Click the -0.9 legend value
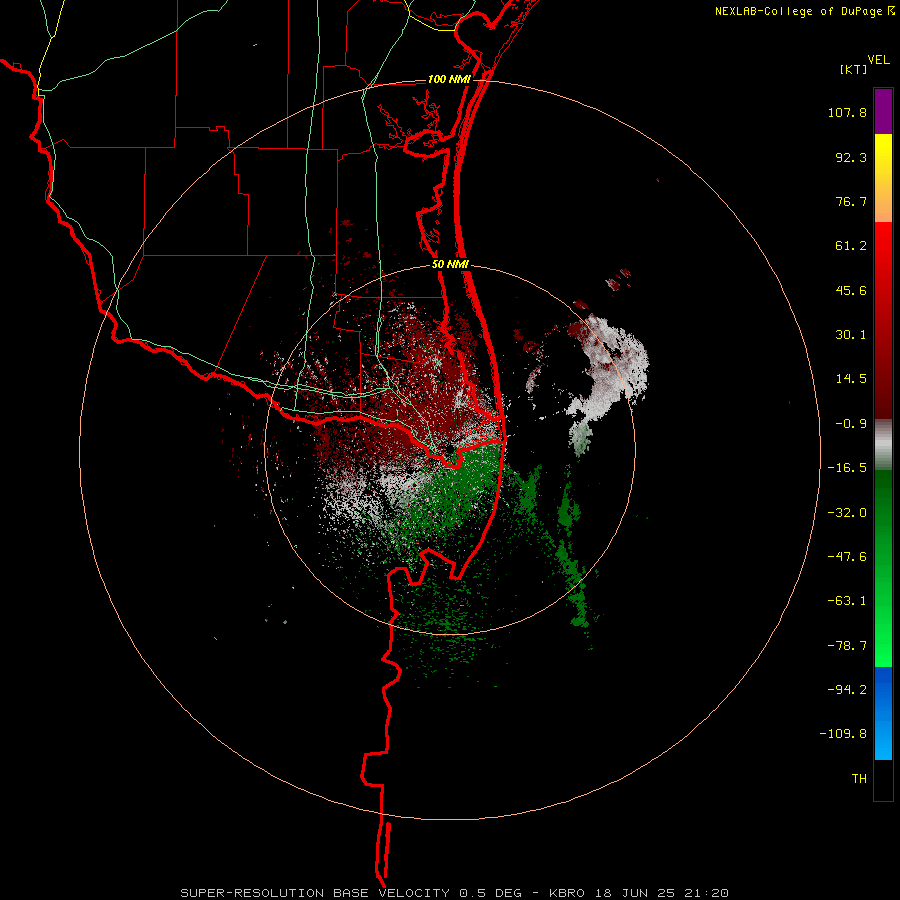The width and height of the screenshot is (900, 900). click(x=851, y=424)
